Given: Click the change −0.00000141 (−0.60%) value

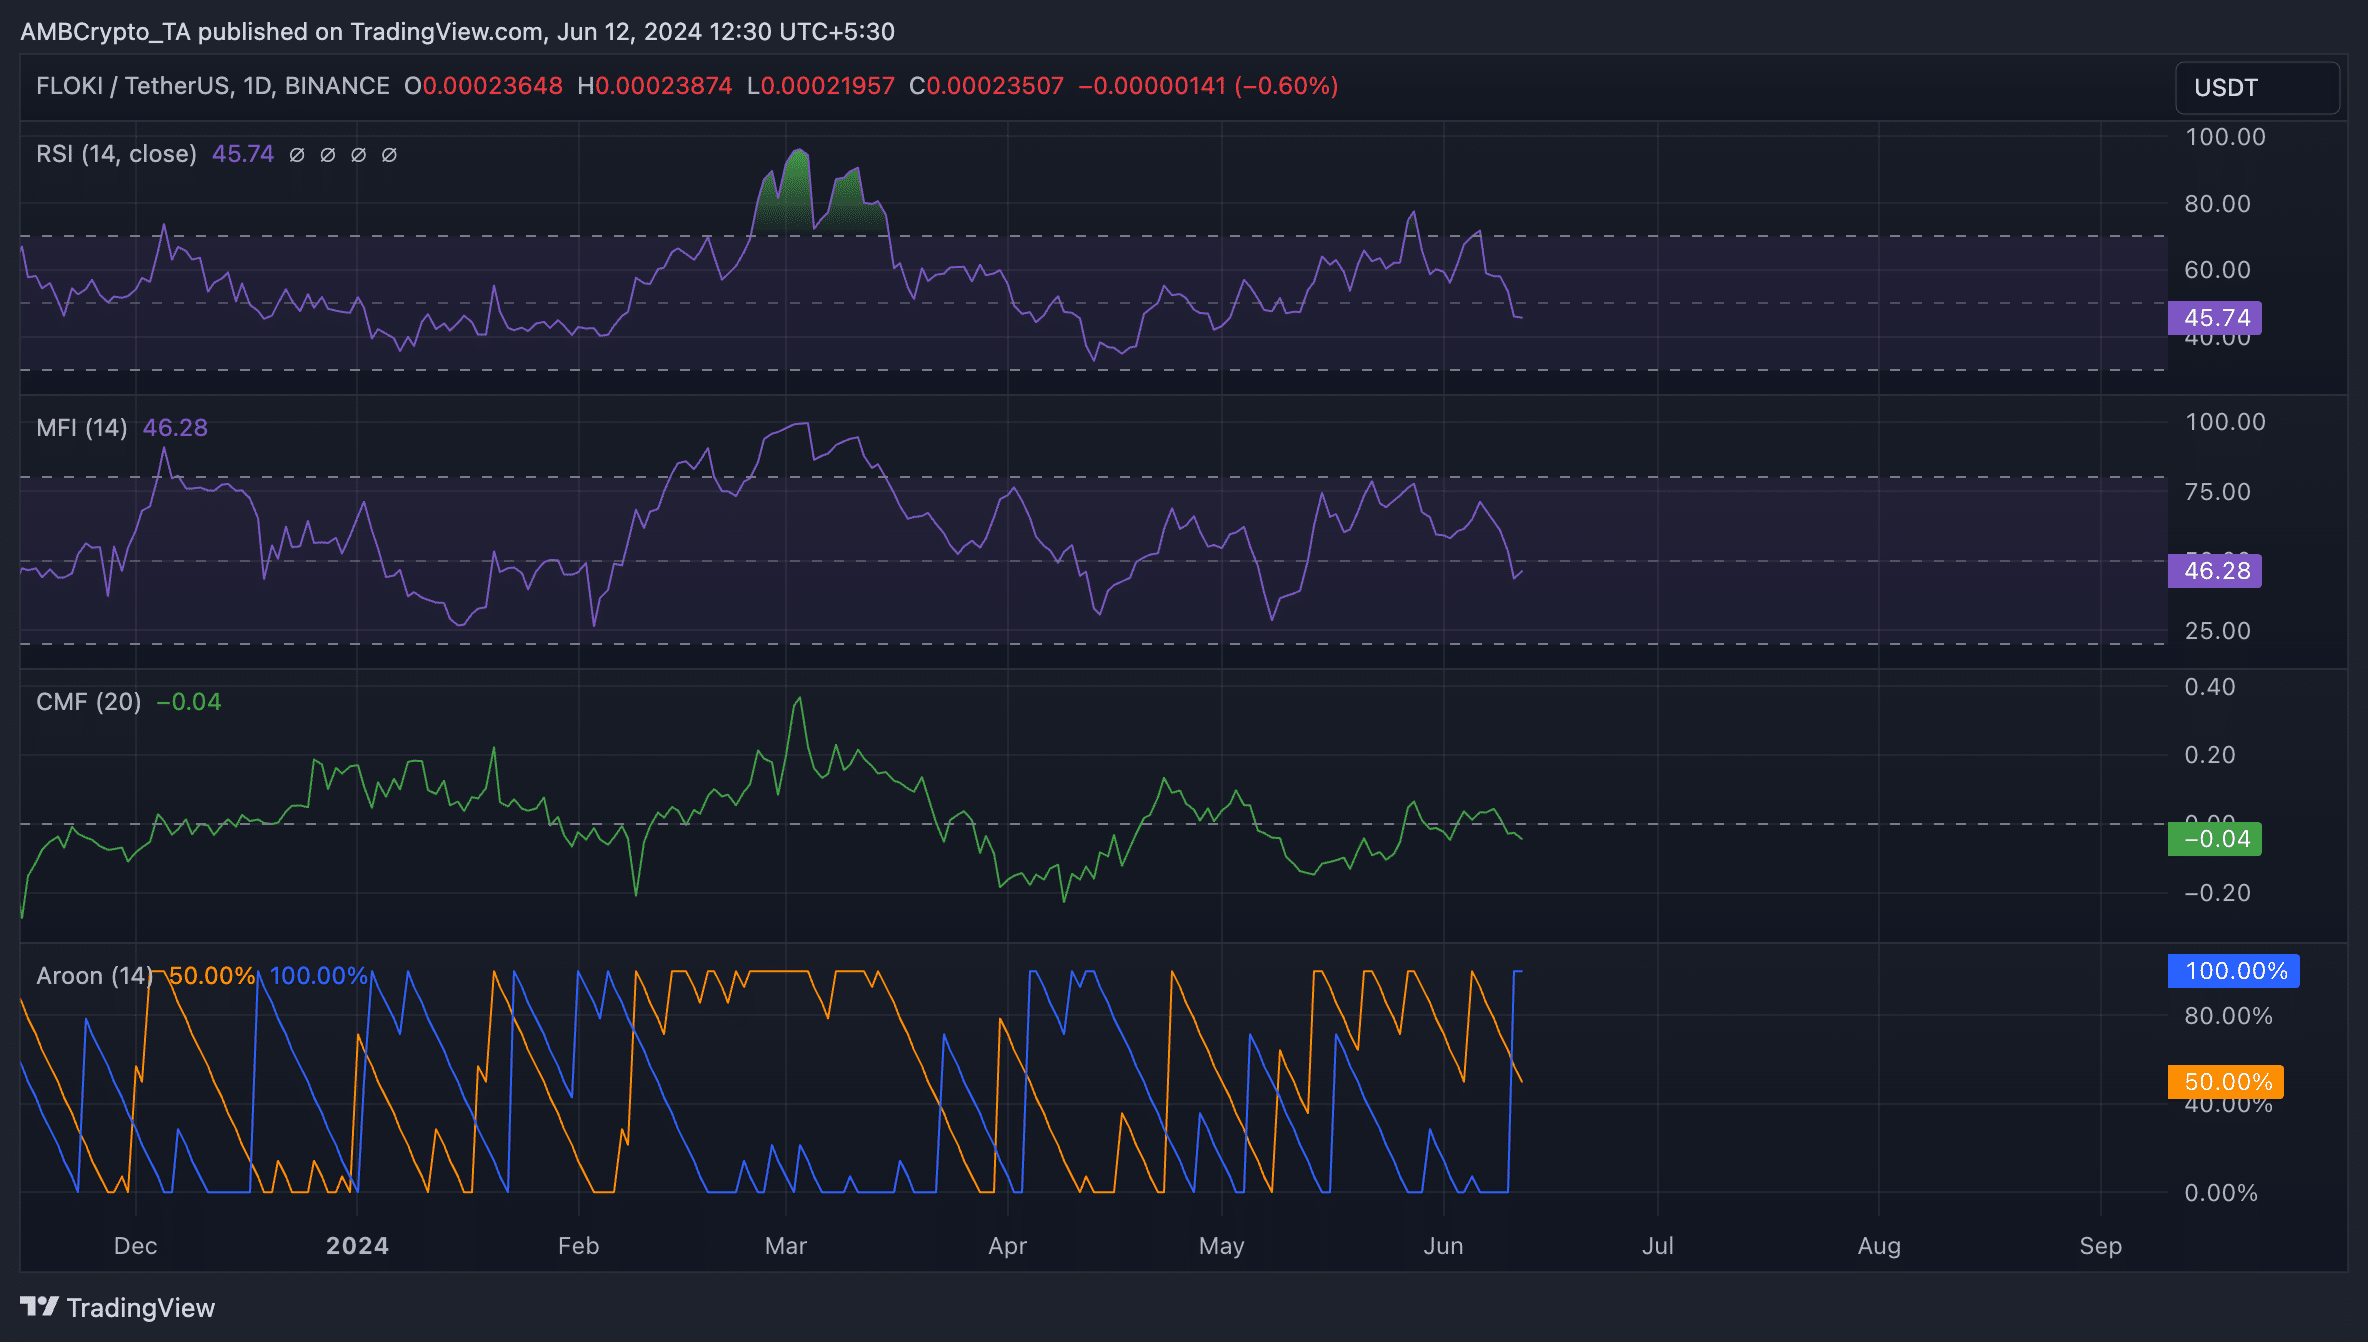Looking at the screenshot, I should click(1208, 86).
